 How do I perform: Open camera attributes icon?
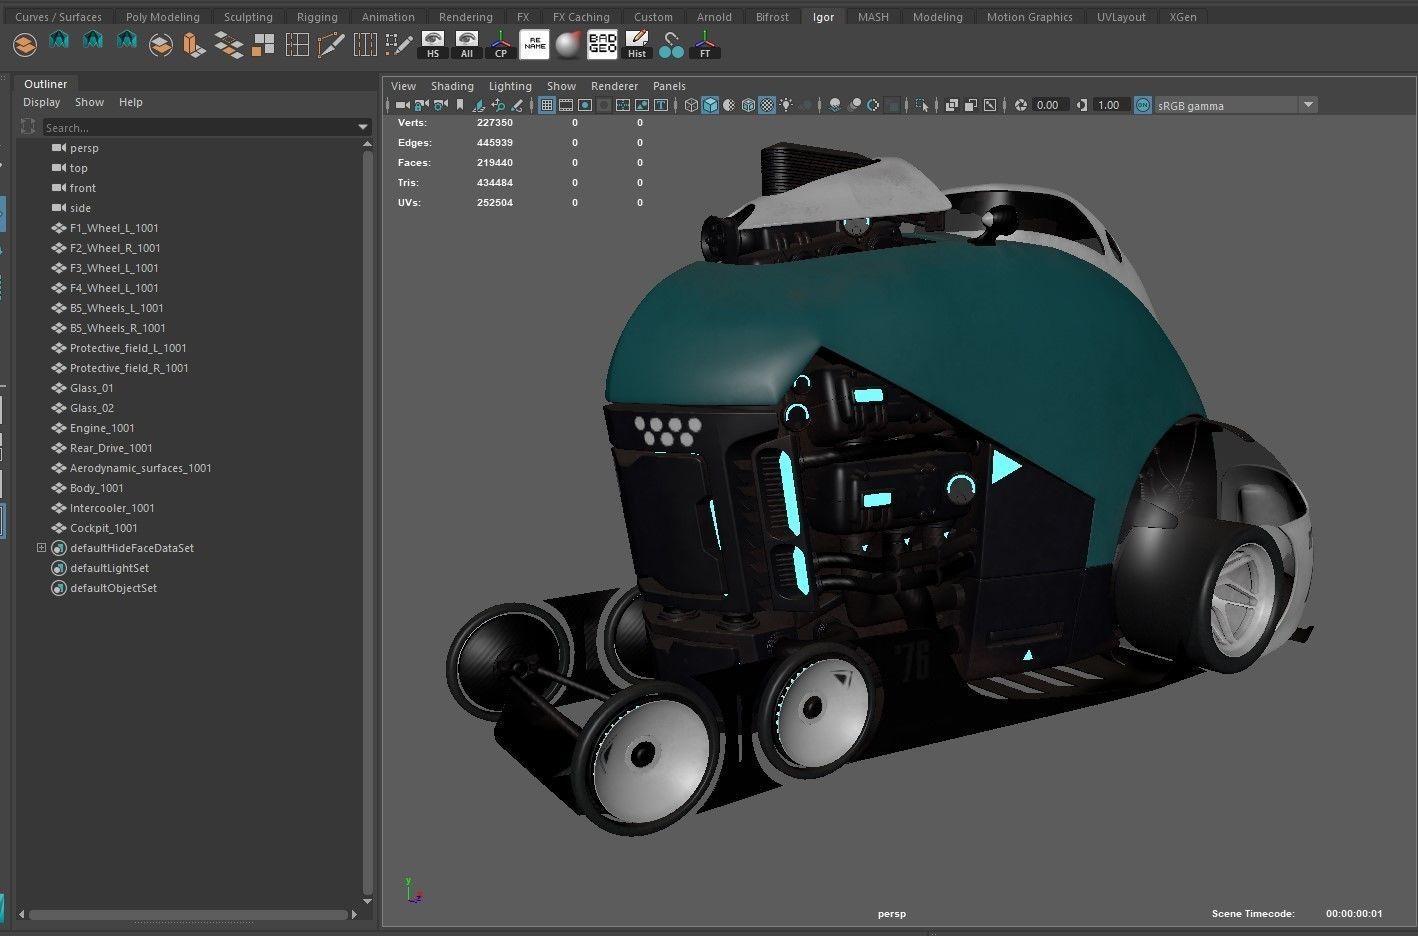[440, 105]
